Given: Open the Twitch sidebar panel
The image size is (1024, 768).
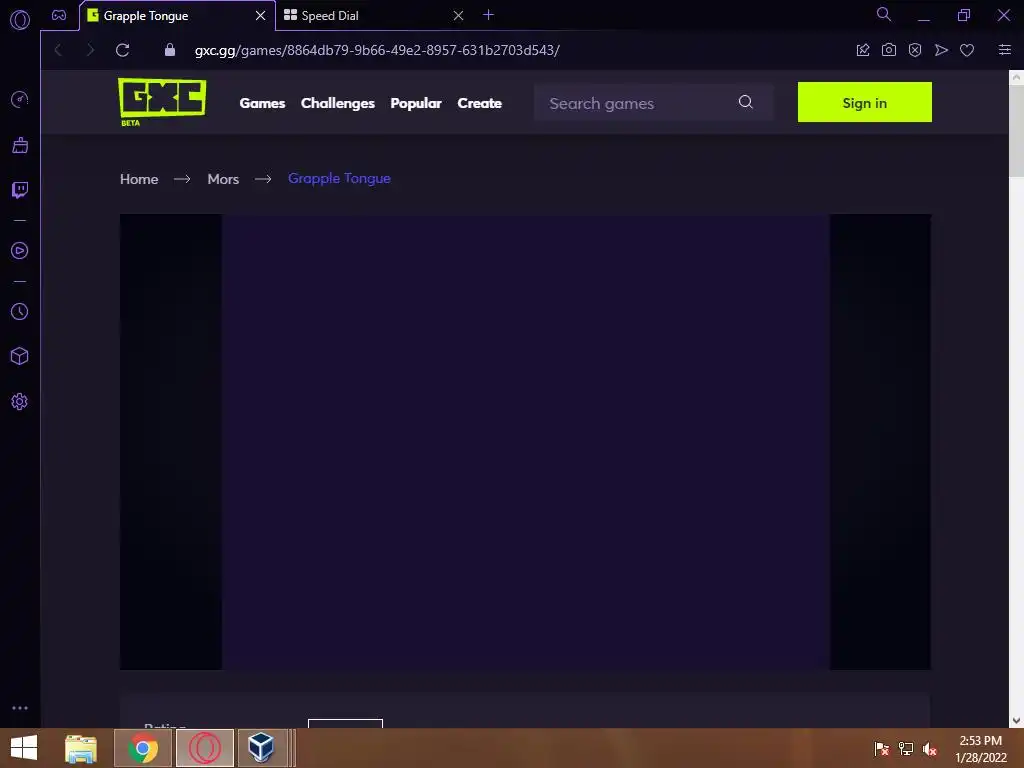Looking at the screenshot, I should coord(20,190).
